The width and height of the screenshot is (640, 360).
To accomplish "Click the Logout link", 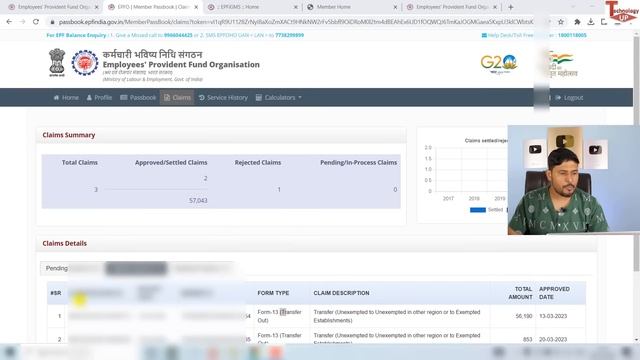I will pyautogui.click(x=569, y=98).
